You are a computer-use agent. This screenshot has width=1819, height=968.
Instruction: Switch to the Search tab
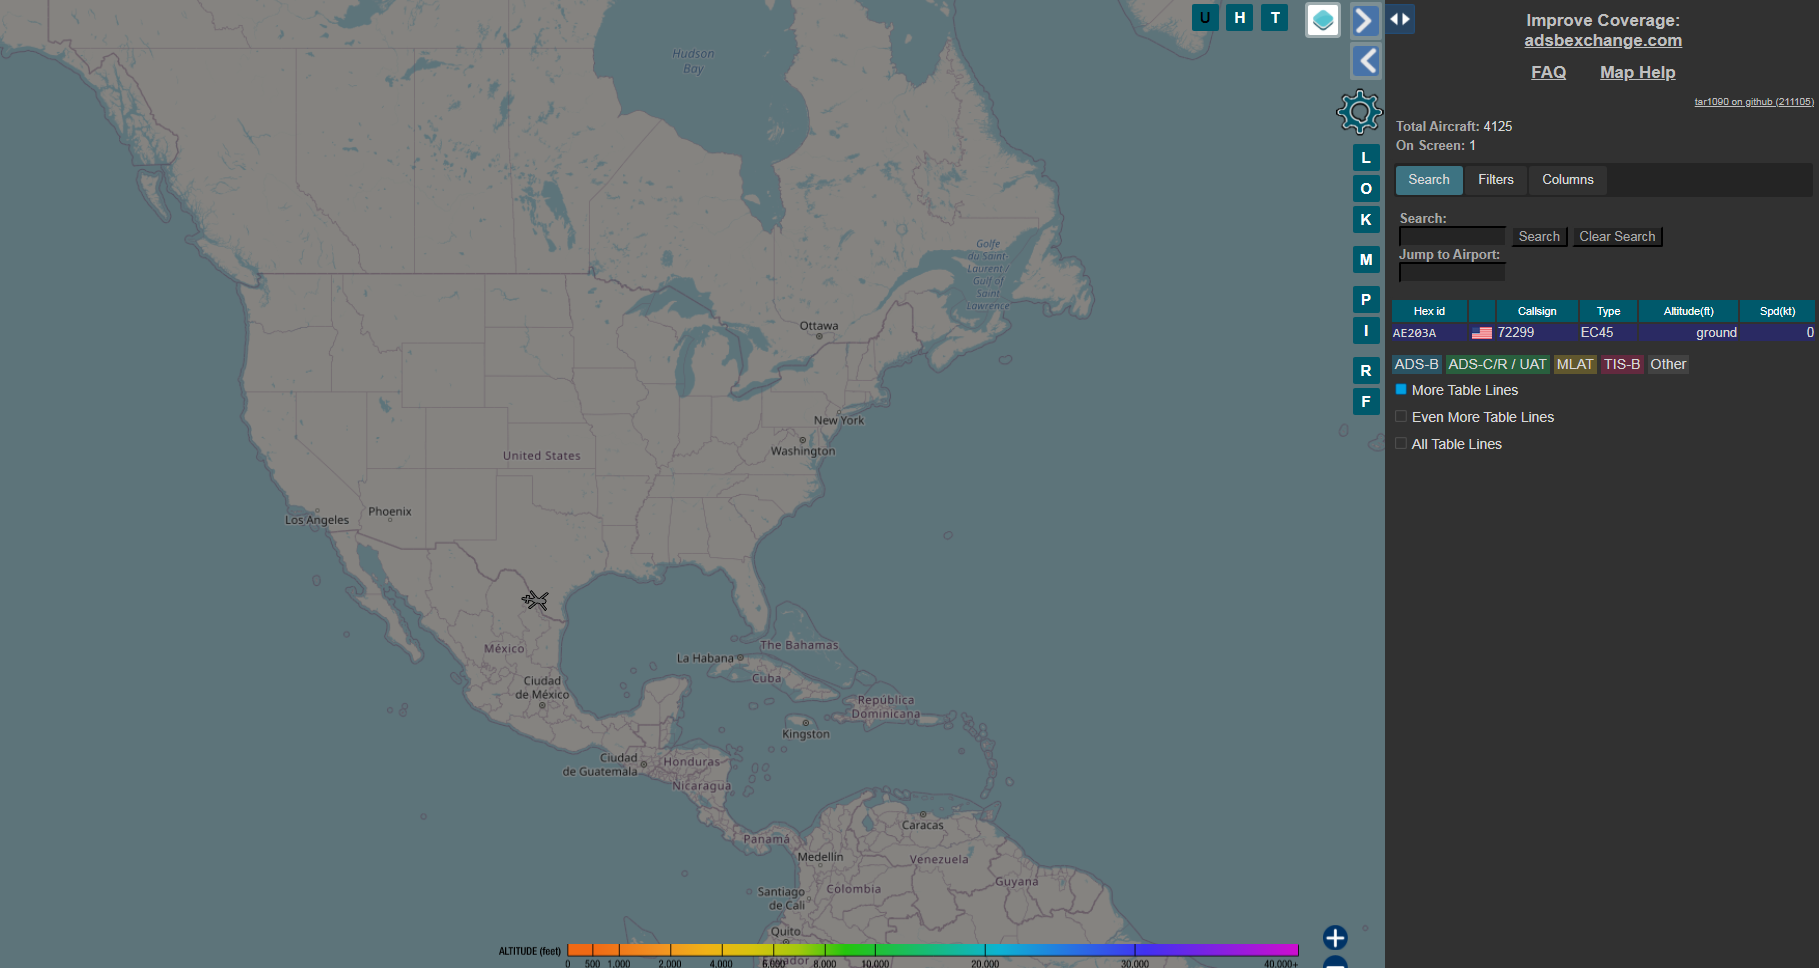(1429, 180)
